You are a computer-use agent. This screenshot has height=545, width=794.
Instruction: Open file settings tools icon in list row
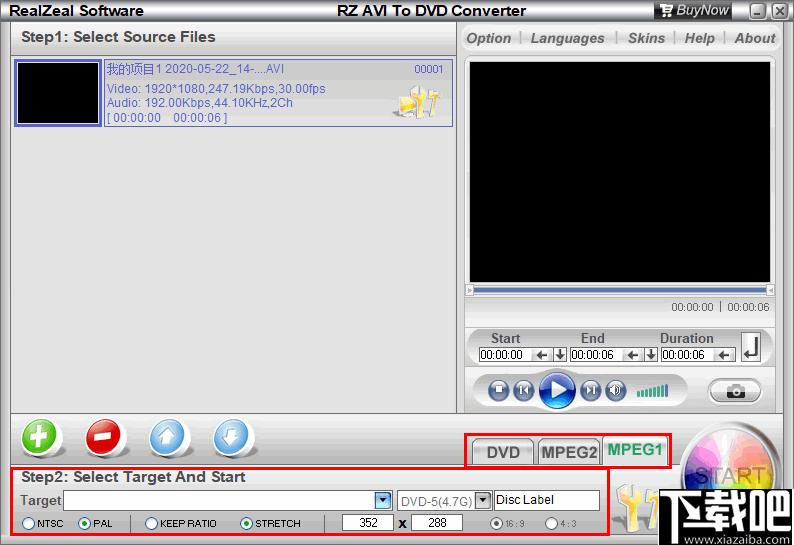(x=418, y=102)
